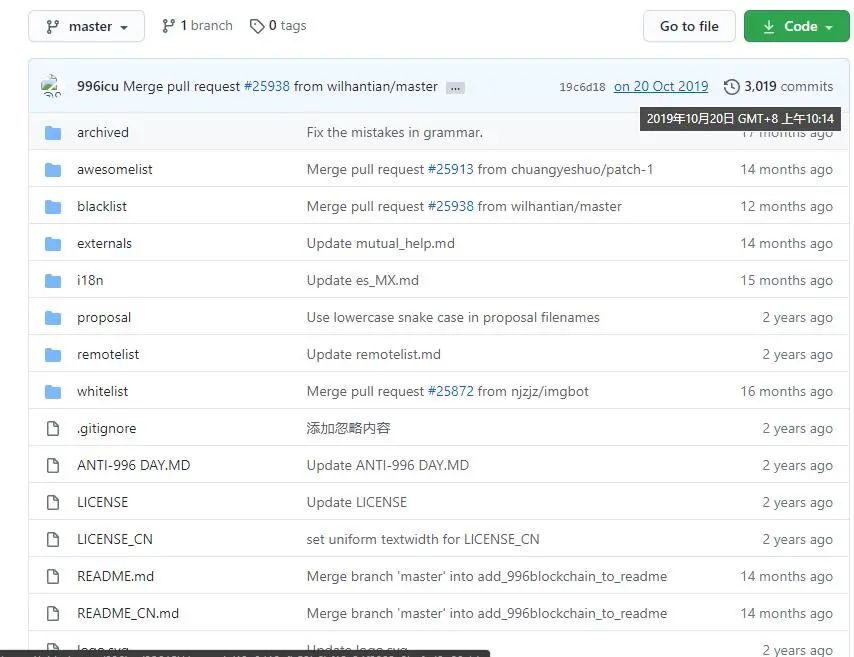The height and width of the screenshot is (657, 854).
Task: Click the commit hash 19c6d18
Action: (x=582, y=87)
